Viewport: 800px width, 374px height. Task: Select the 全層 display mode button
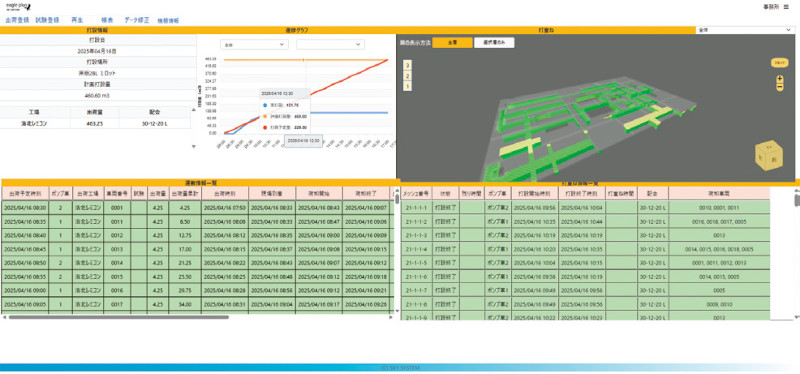(x=453, y=43)
